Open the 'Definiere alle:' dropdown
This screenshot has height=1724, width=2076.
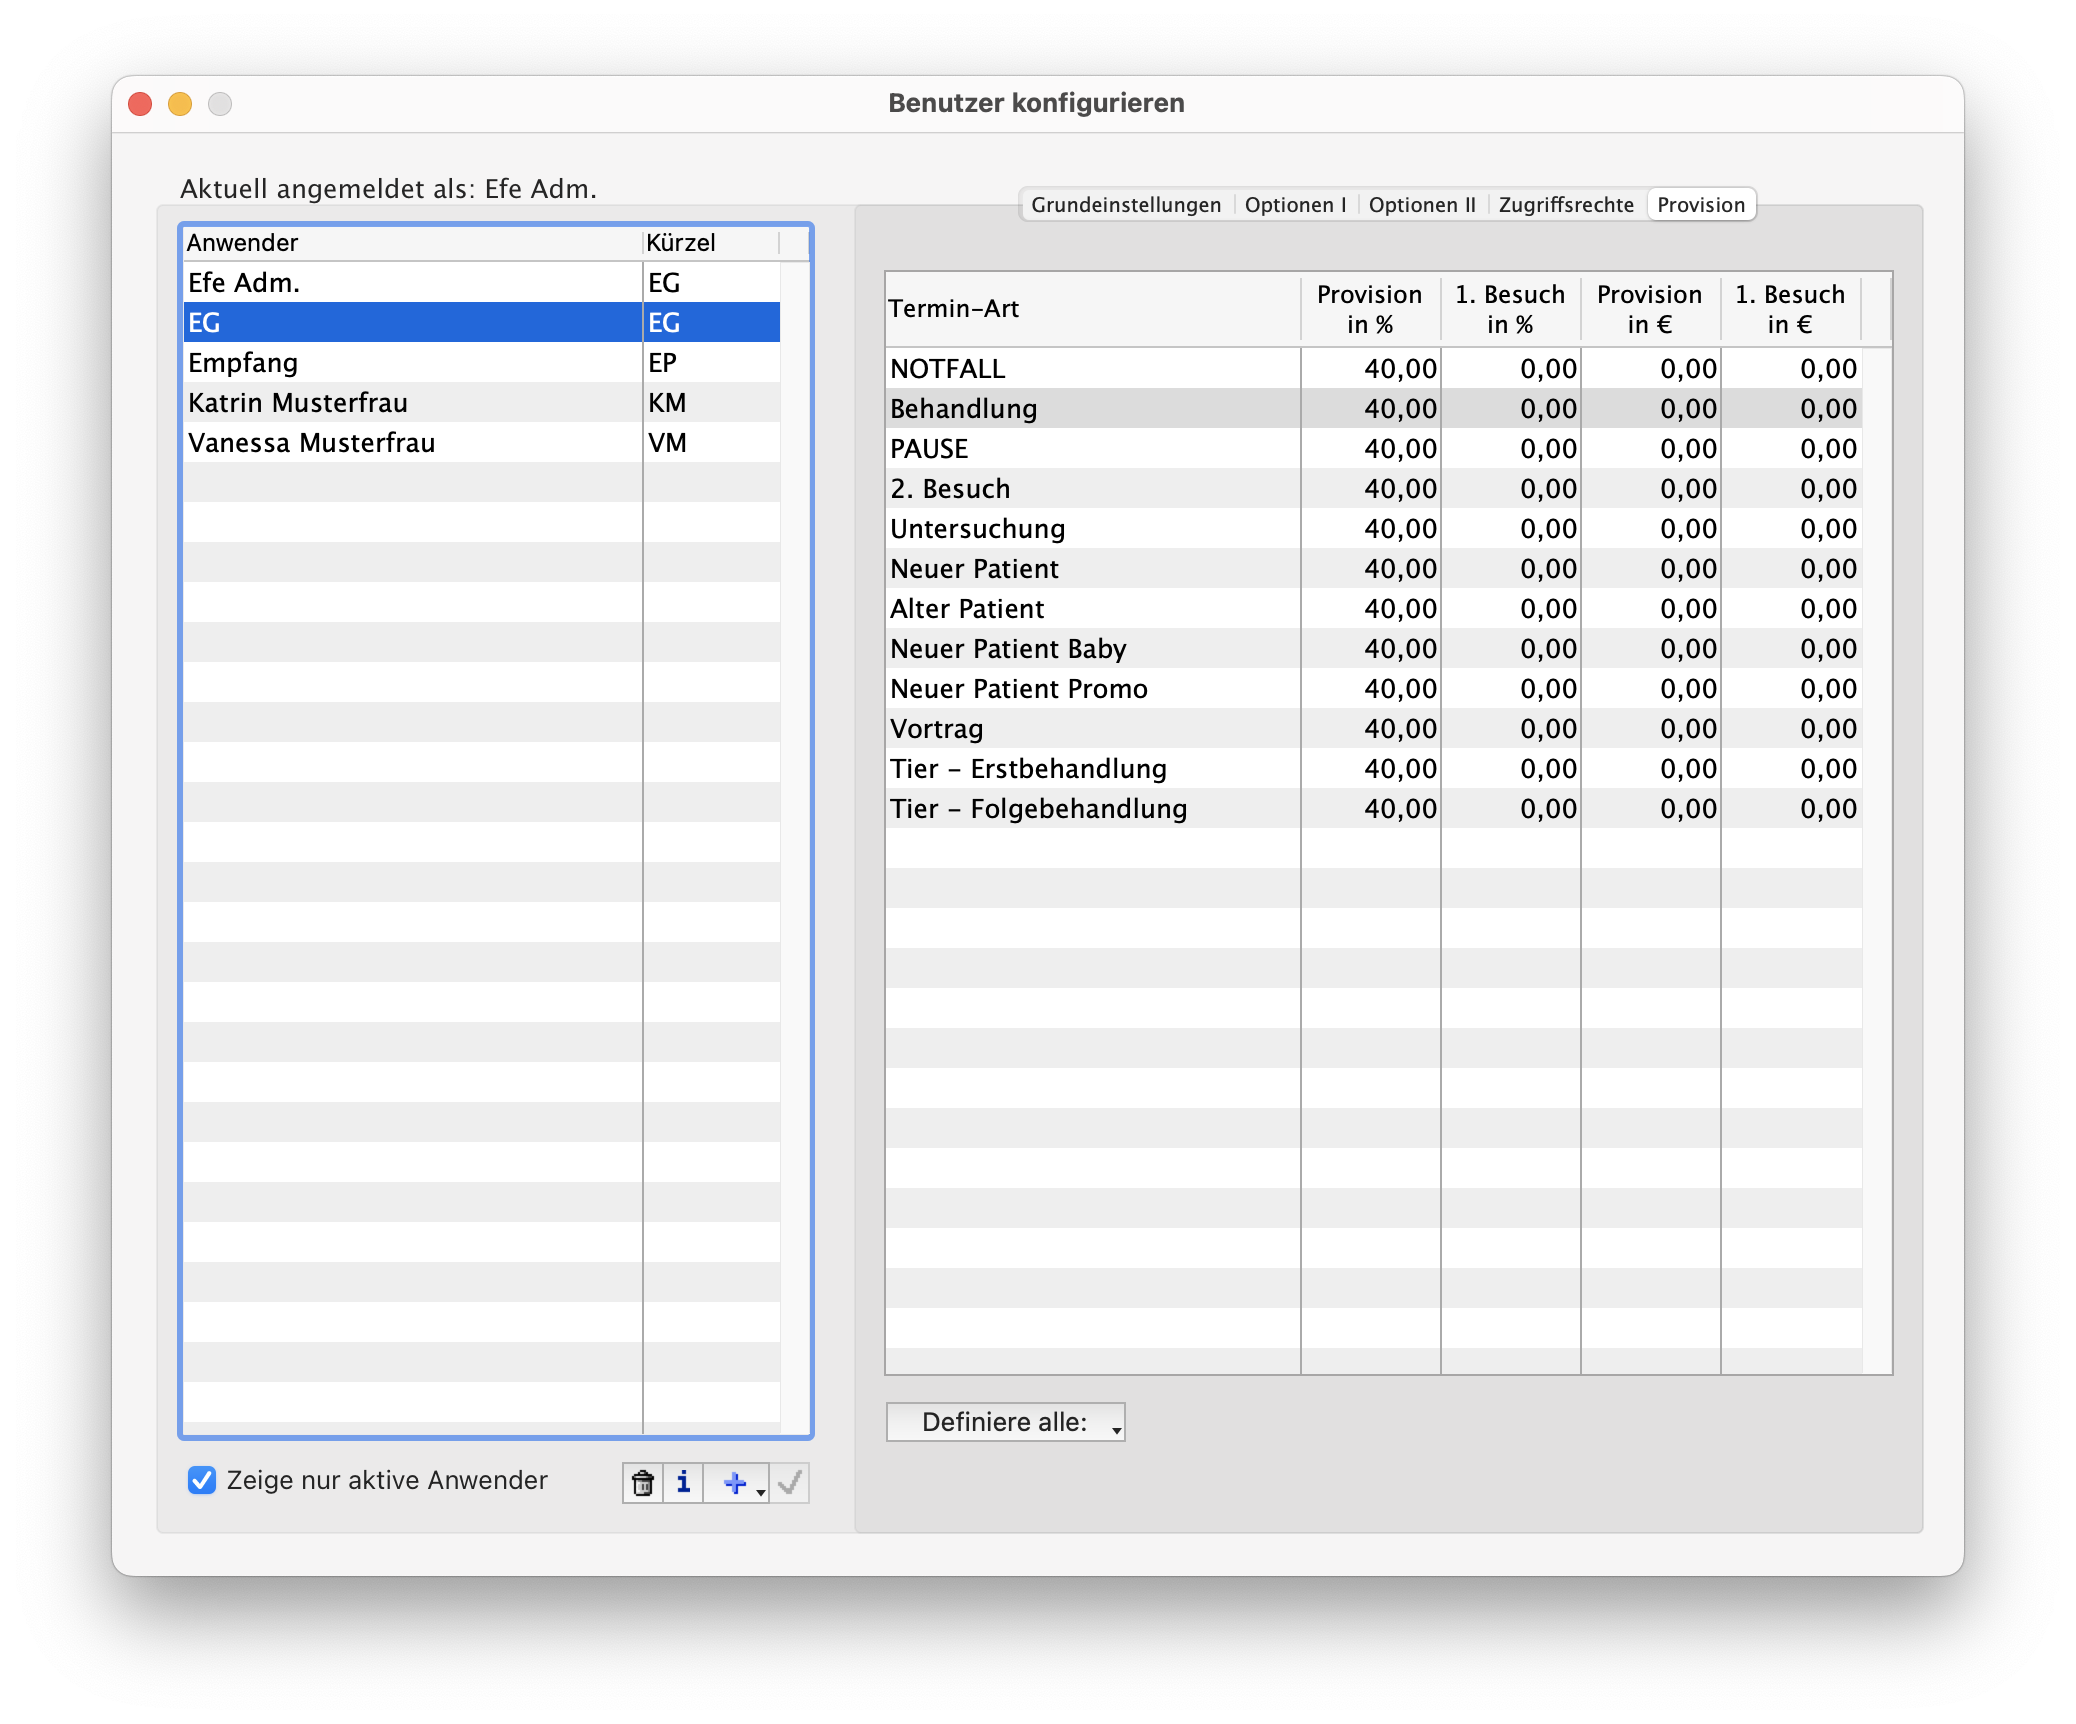1005,1422
